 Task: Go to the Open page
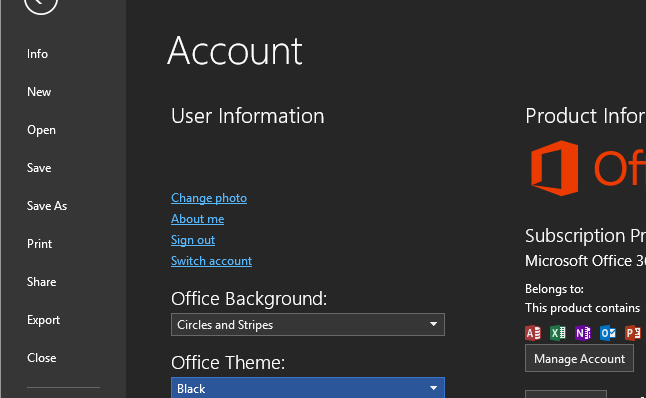pos(41,130)
